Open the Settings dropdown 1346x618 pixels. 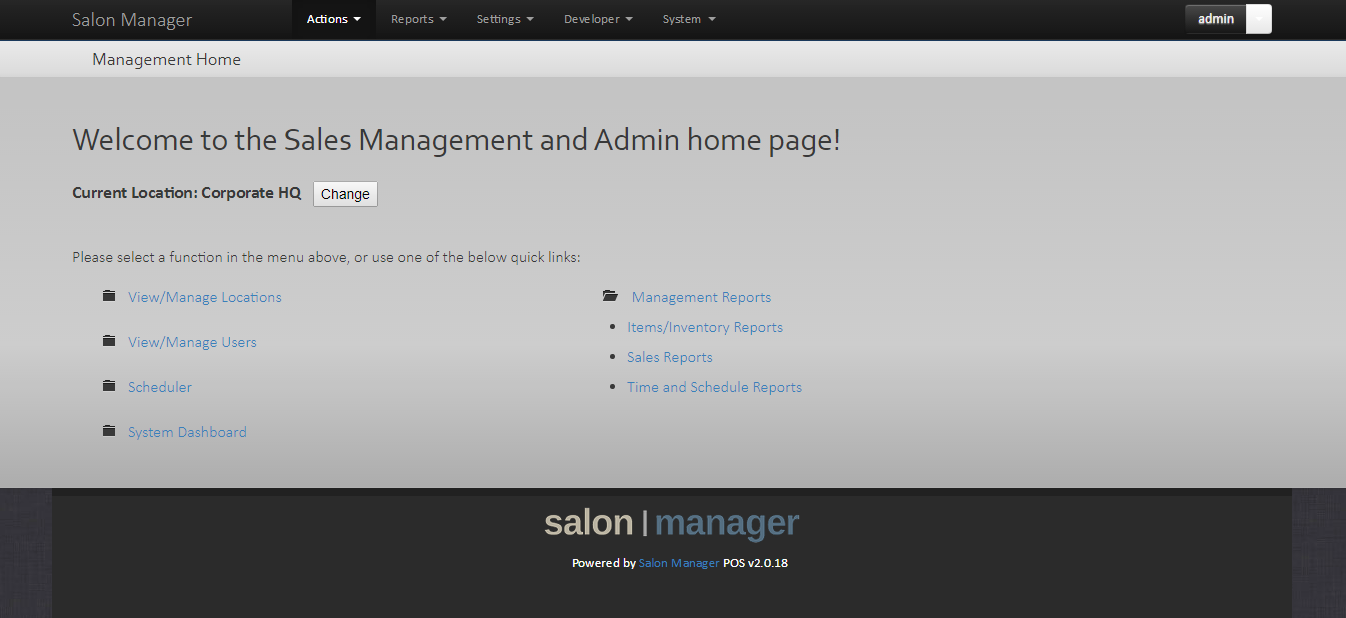point(505,18)
